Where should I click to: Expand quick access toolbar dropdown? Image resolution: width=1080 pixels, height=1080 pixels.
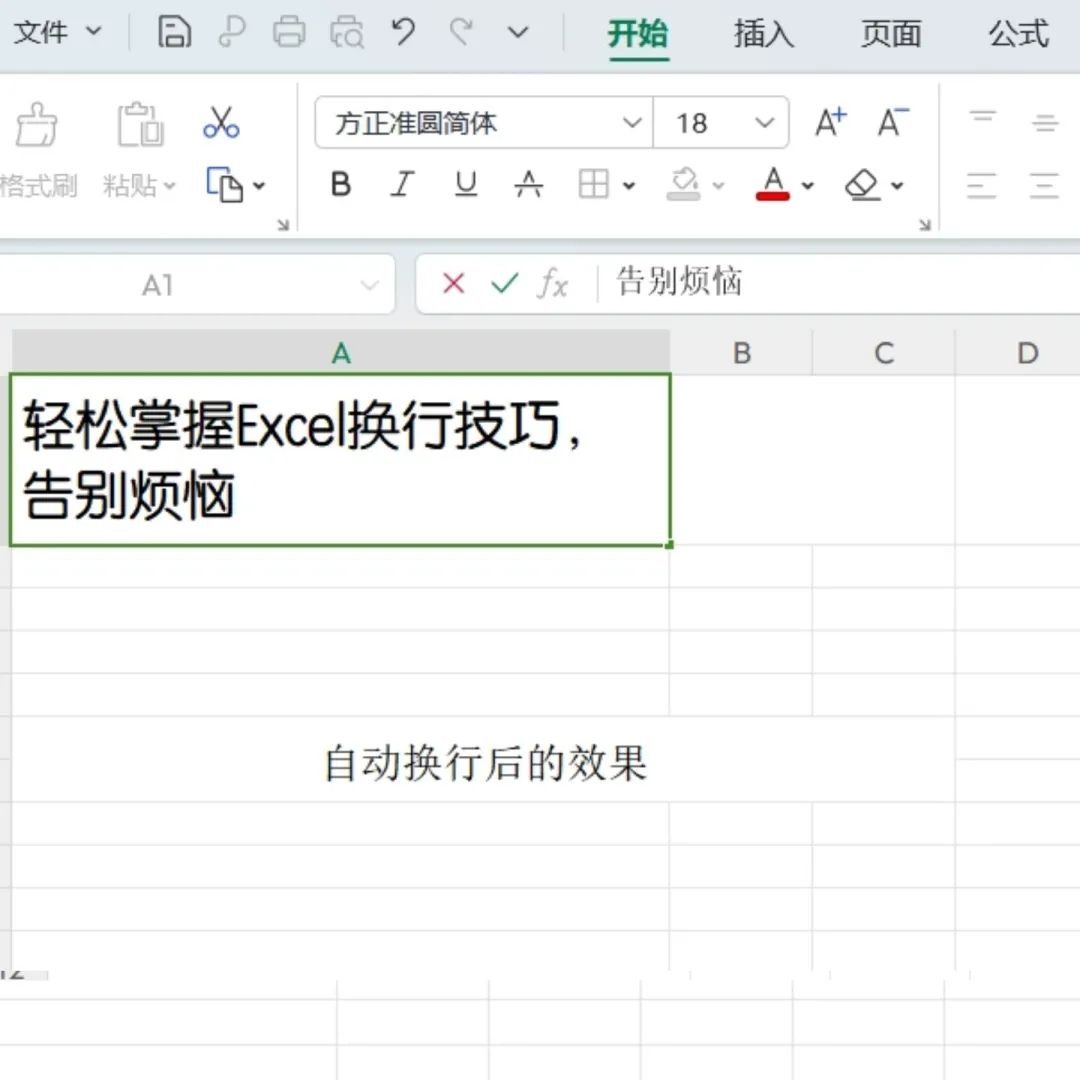[x=518, y=32]
